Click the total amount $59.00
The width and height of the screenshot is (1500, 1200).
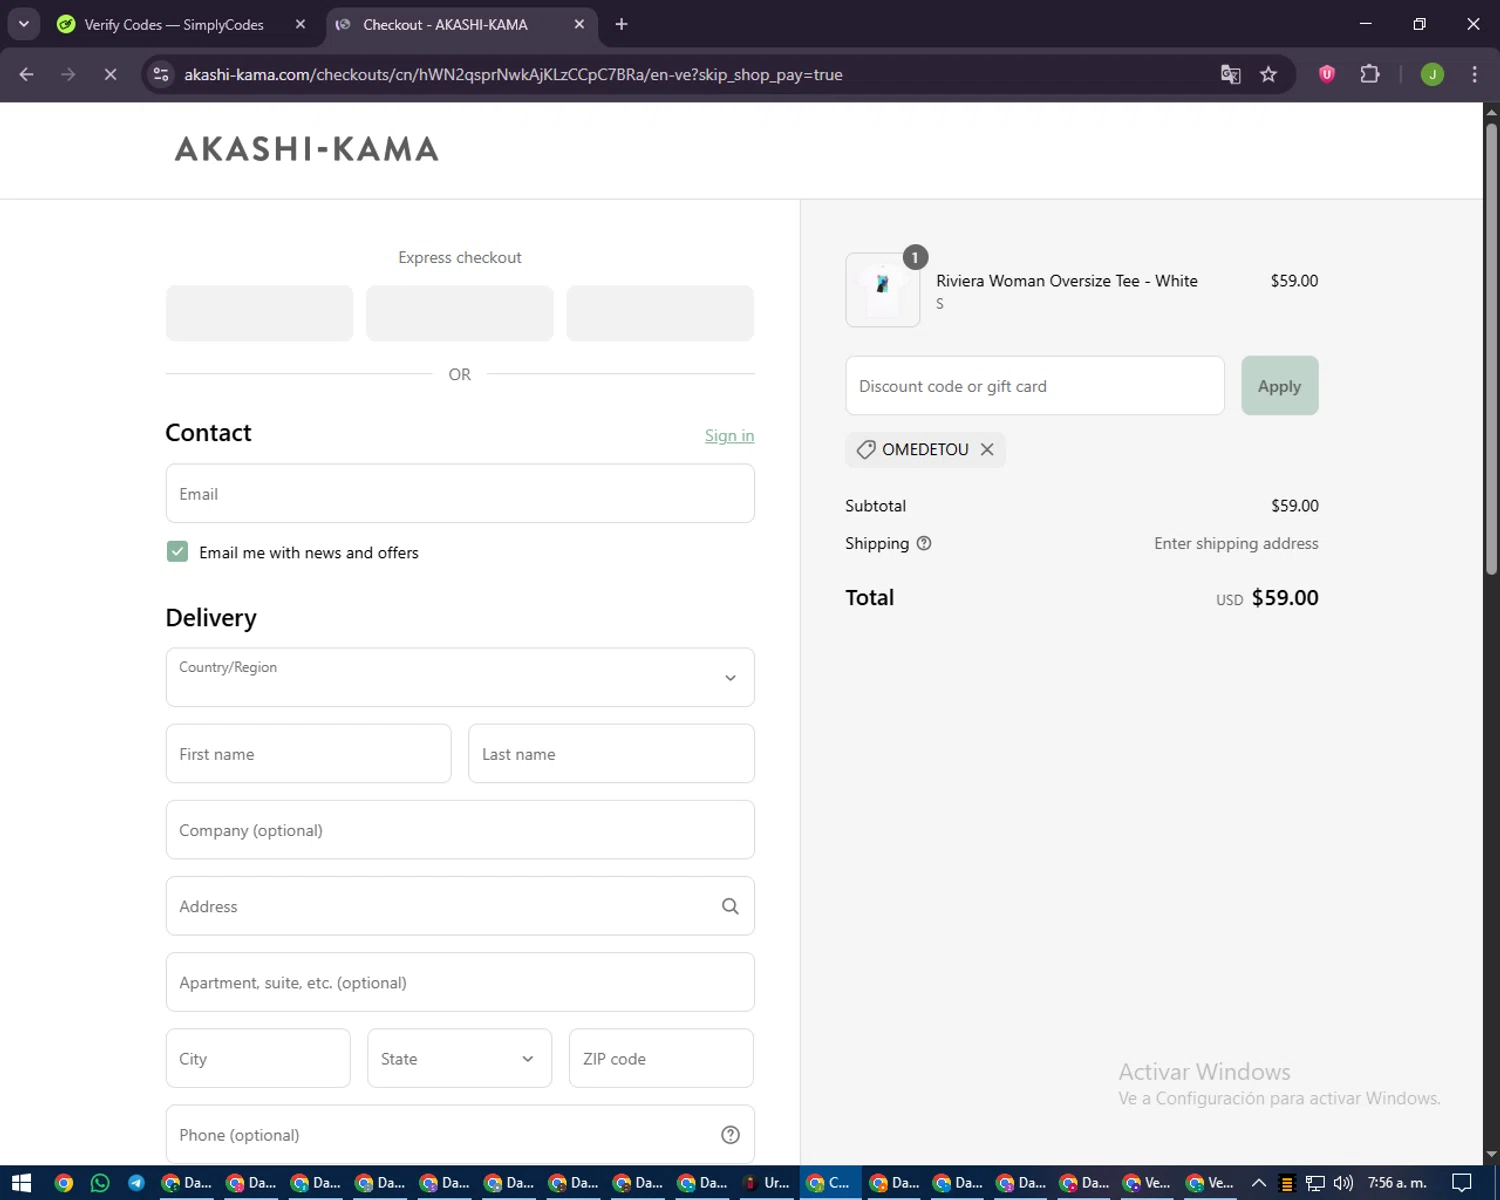(x=1285, y=597)
